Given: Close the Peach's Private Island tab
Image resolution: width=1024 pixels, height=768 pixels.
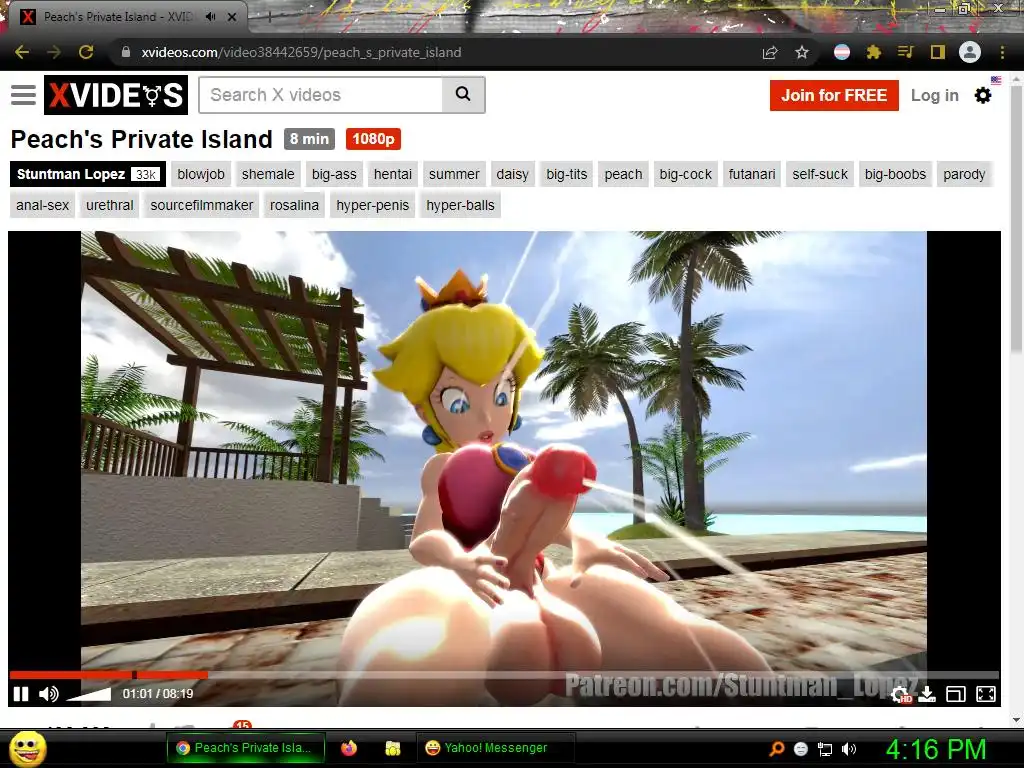Looking at the screenshot, I should click(232, 17).
